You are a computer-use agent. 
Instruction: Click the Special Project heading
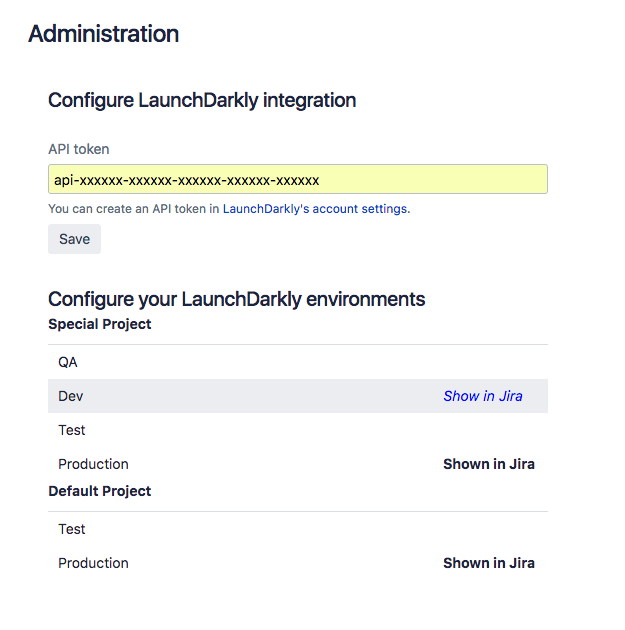coord(100,324)
